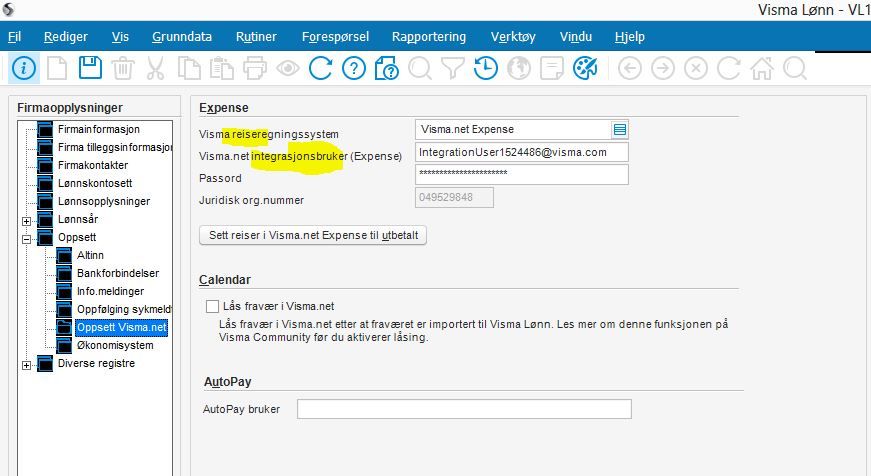Save with the floppy disk icon

90,68
